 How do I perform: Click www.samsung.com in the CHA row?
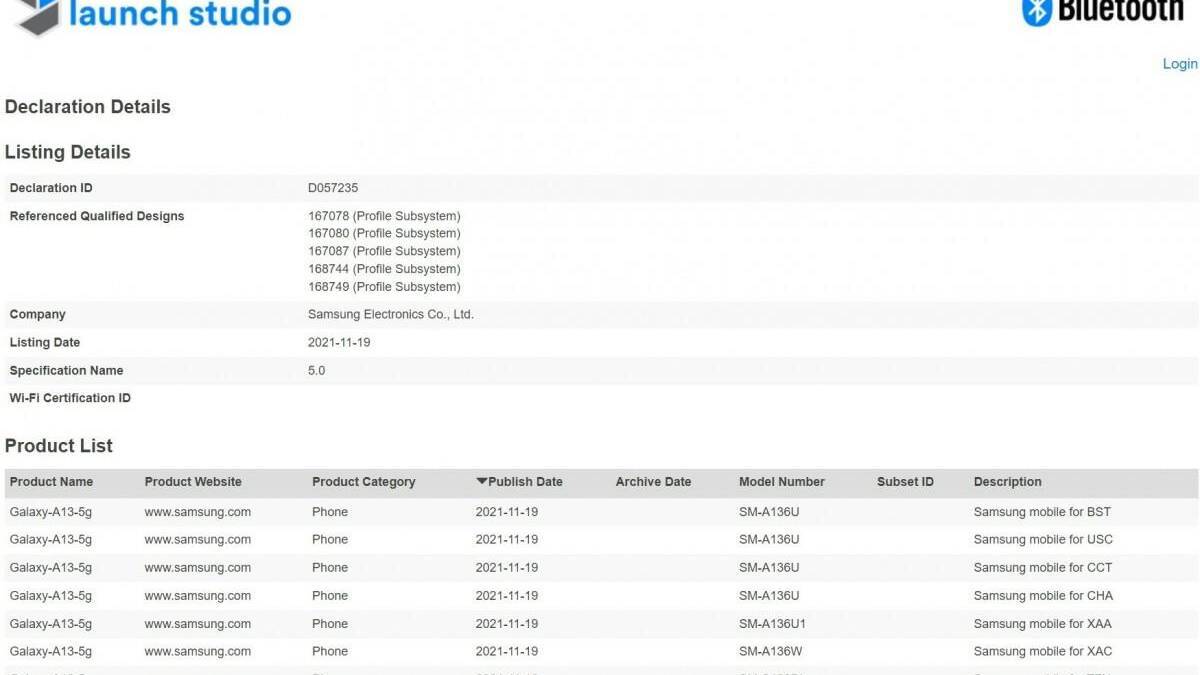pyautogui.click(x=198, y=596)
